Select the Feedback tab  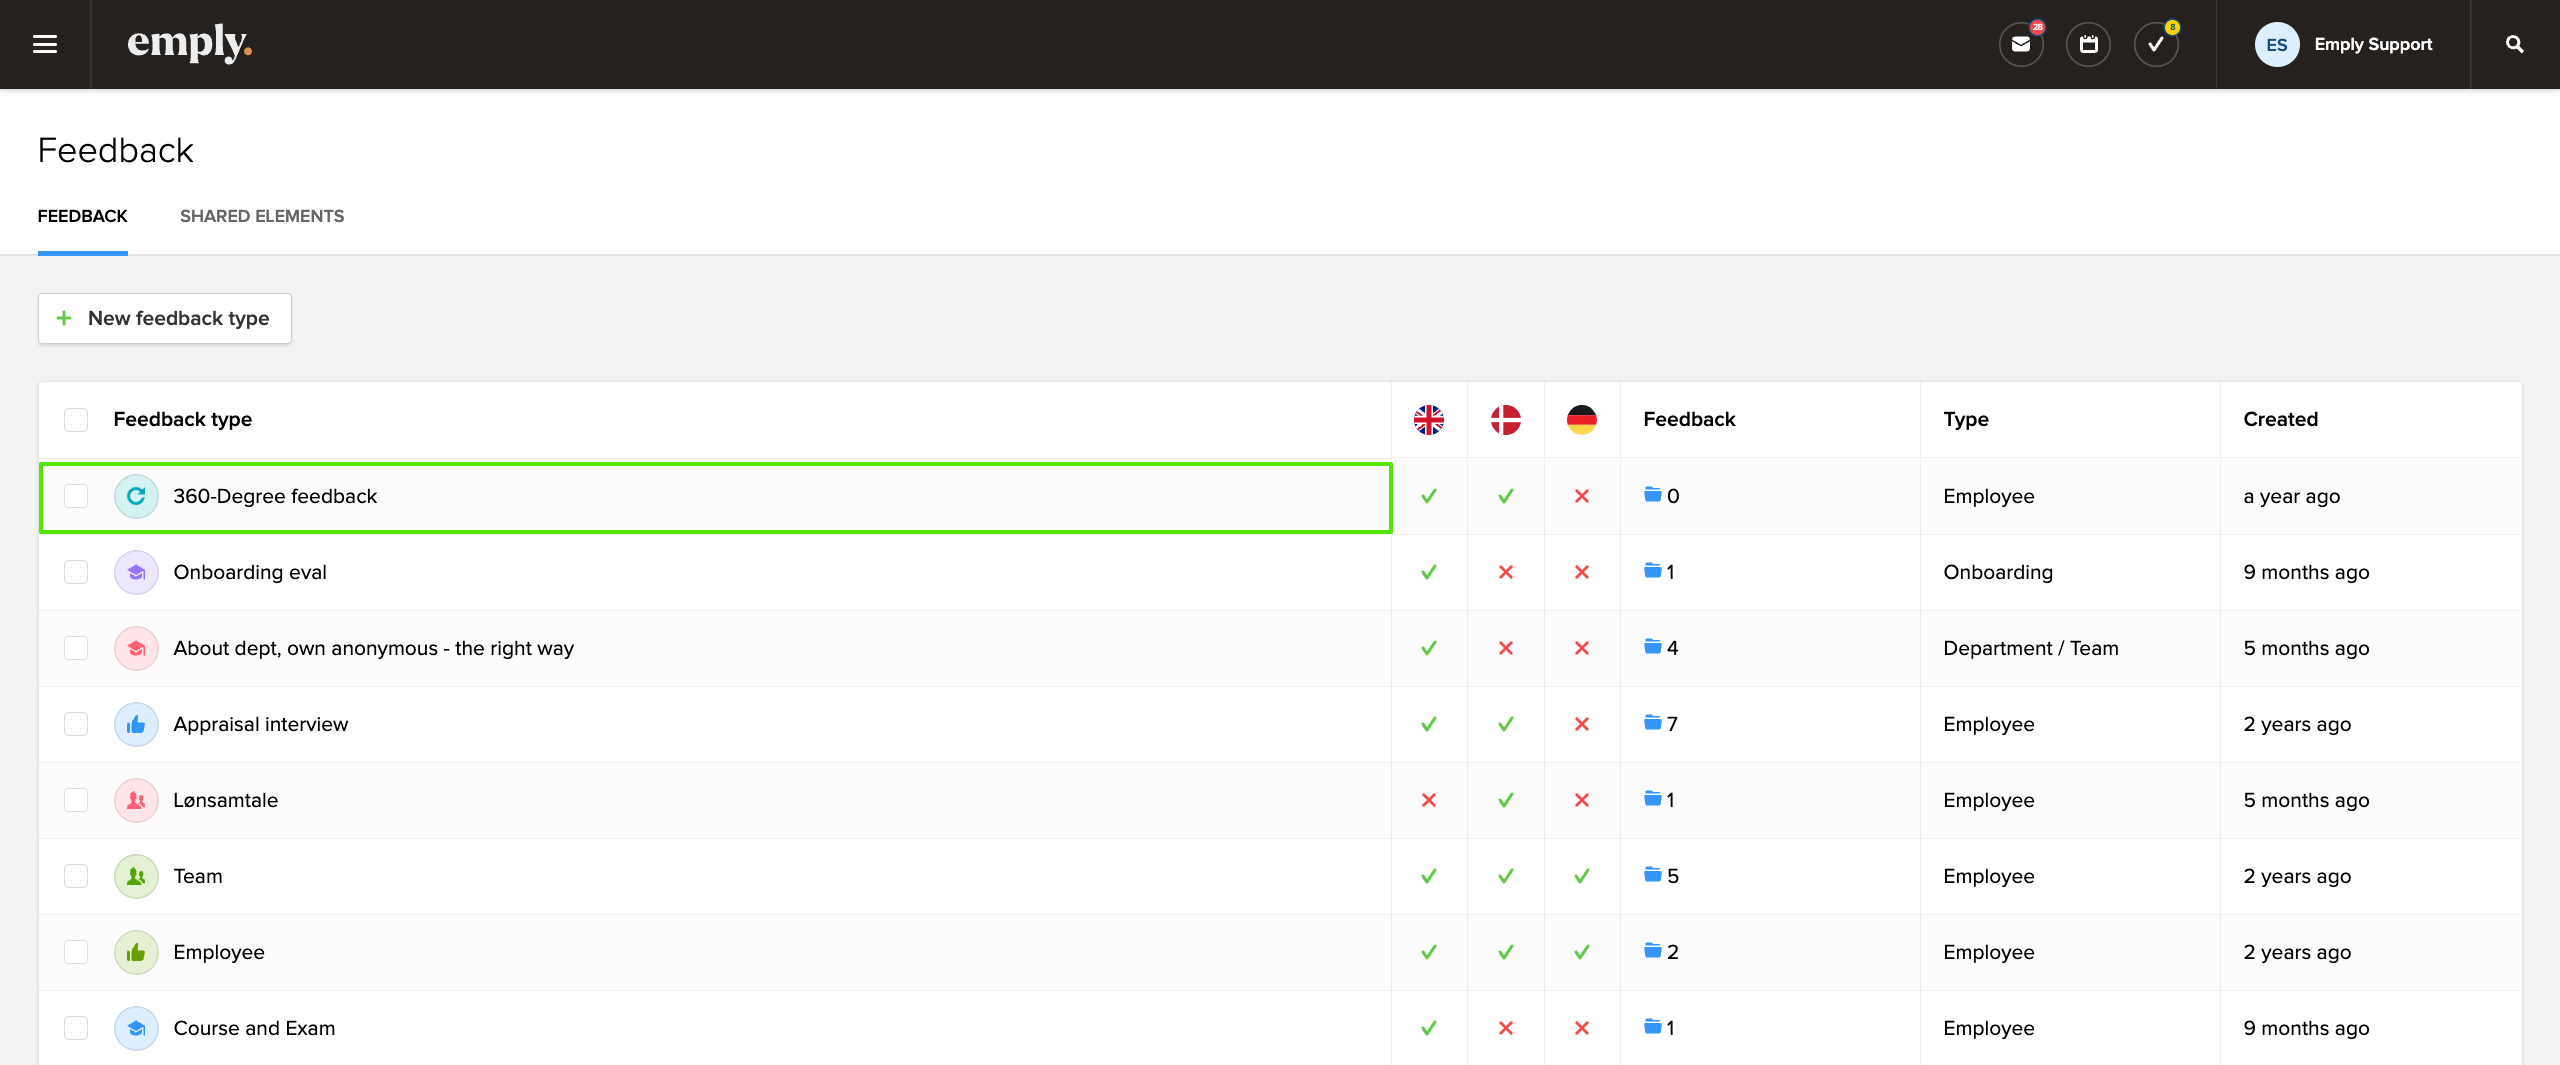click(82, 216)
